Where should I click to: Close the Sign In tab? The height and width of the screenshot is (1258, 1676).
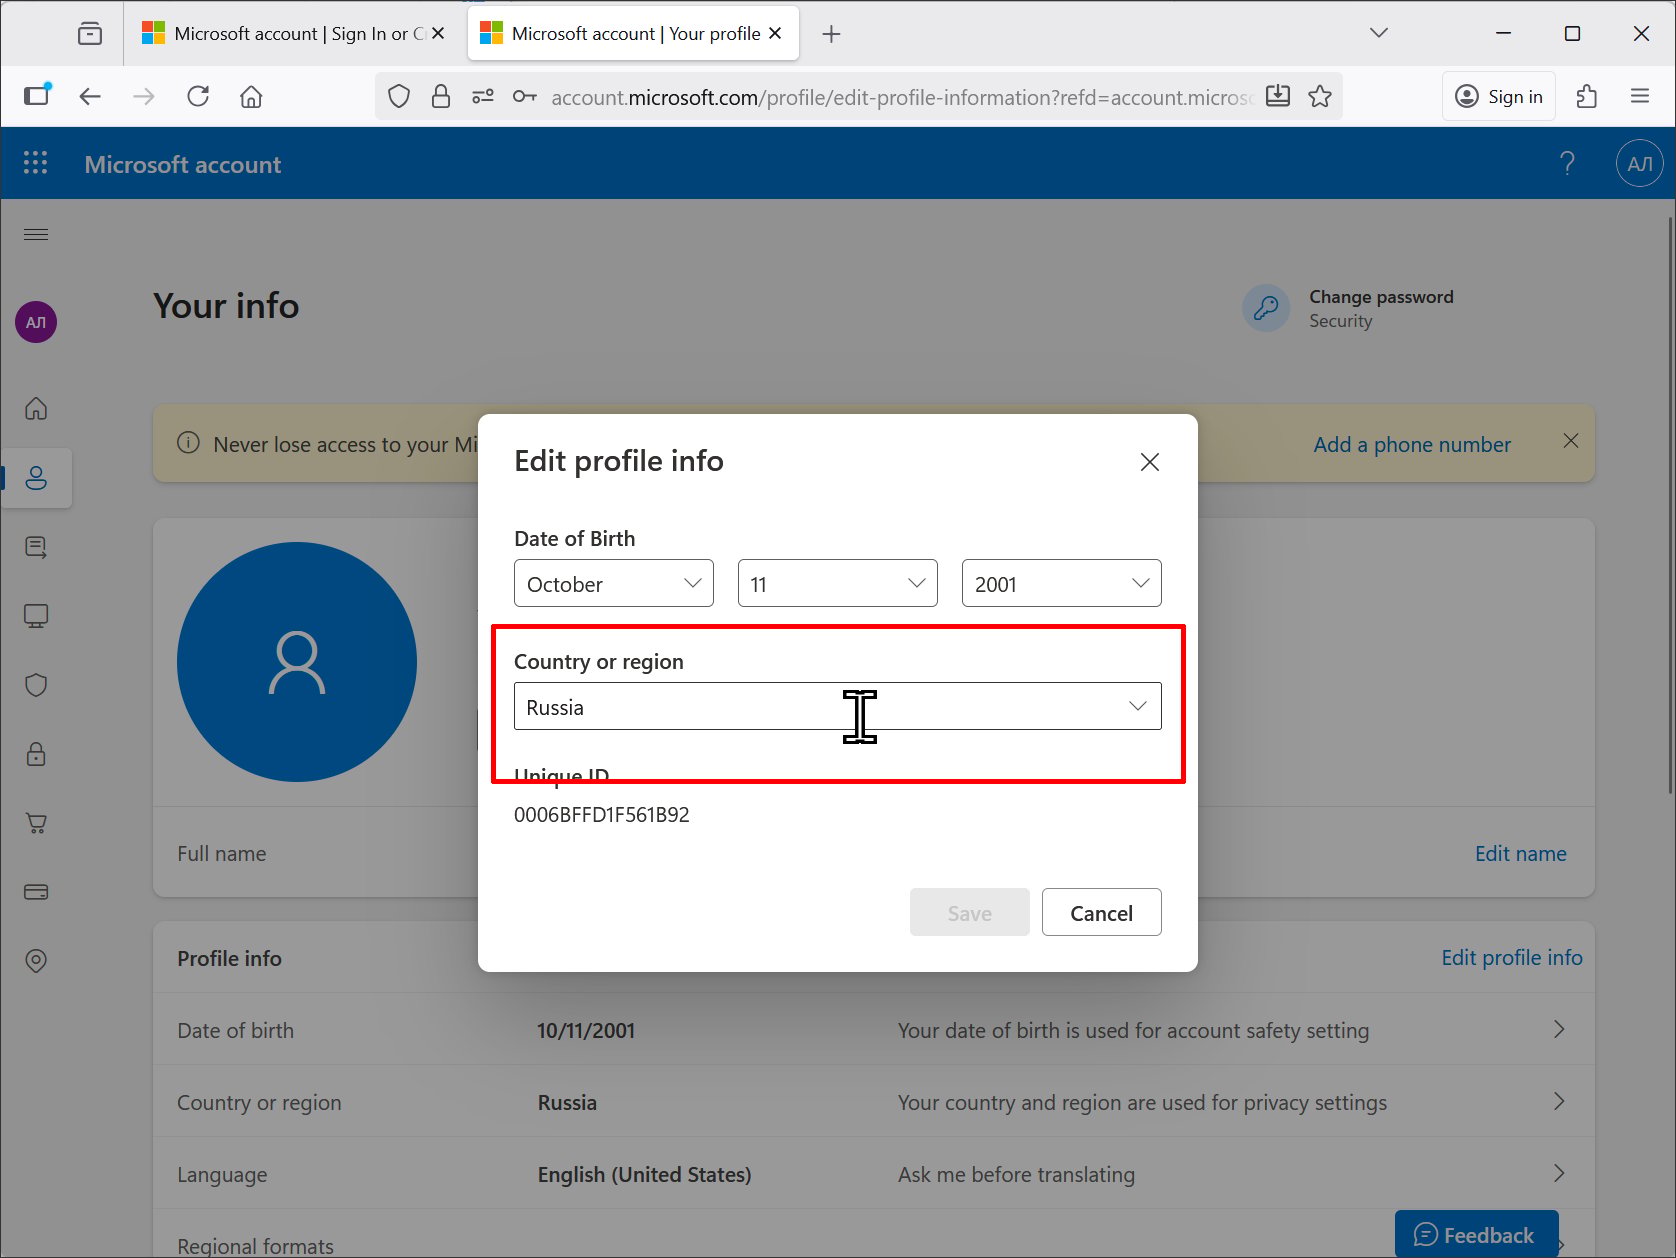(x=438, y=33)
